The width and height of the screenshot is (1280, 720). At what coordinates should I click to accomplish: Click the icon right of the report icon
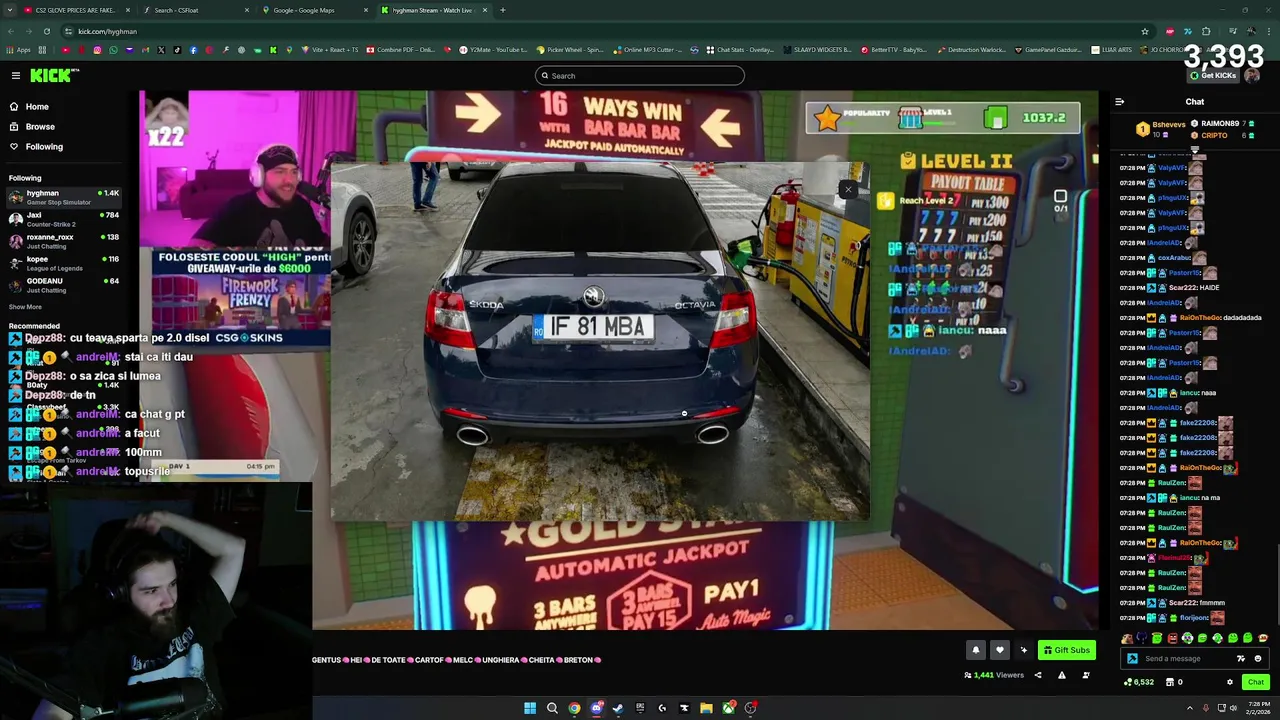coord(1086,675)
